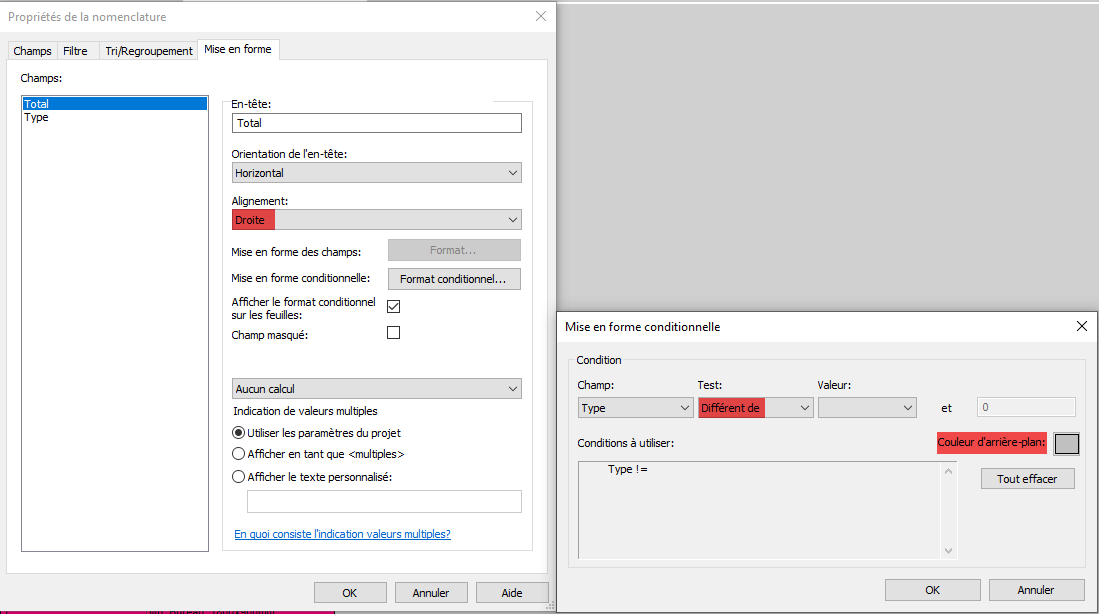Screen dimensions: 1099x614
Task: Click the Format conditionnel... button
Action: pos(454,279)
